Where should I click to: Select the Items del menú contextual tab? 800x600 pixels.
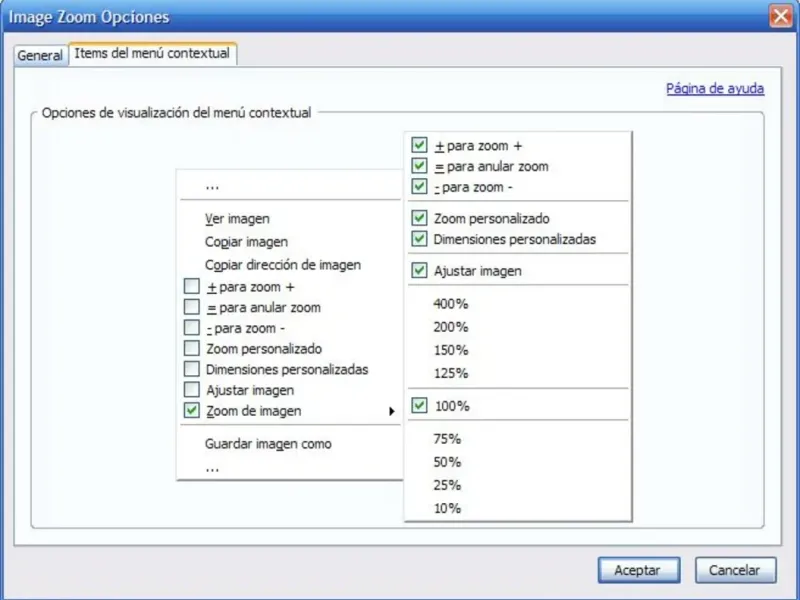click(x=152, y=54)
